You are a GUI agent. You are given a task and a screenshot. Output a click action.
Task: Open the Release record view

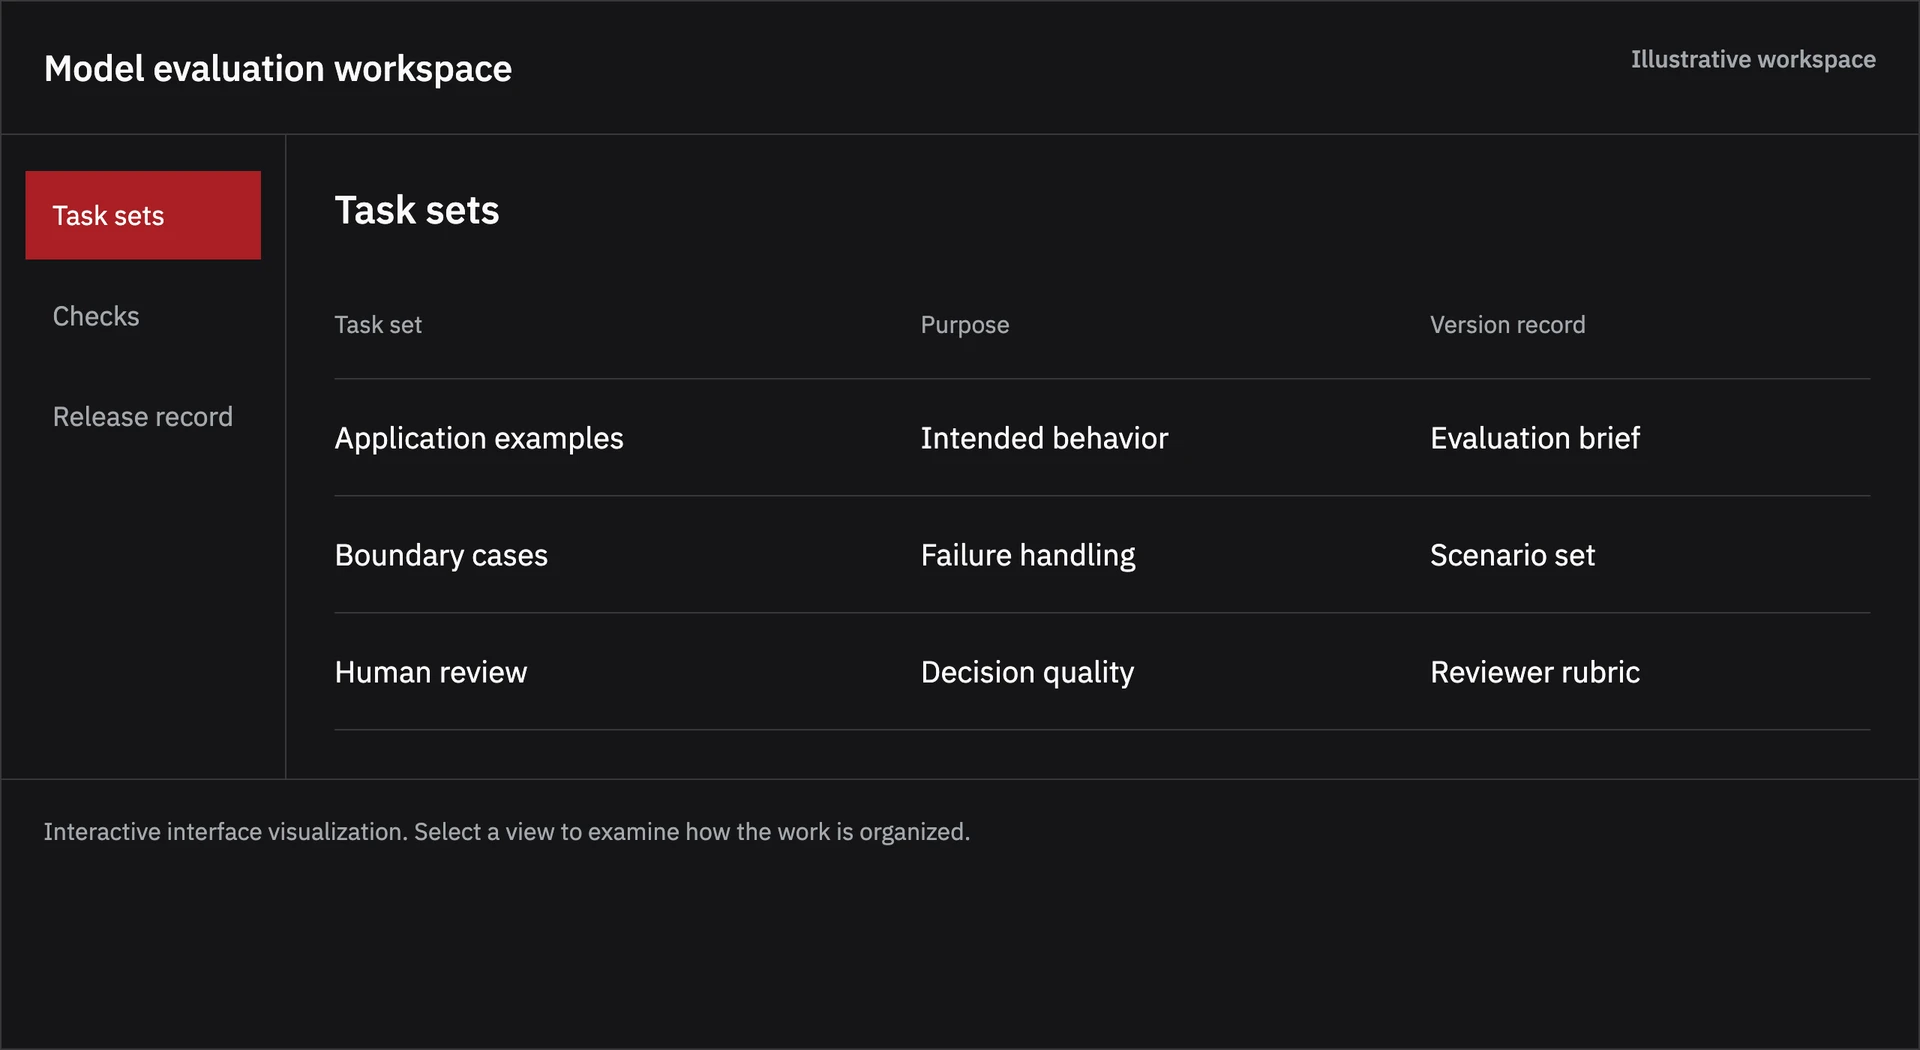tap(143, 416)
